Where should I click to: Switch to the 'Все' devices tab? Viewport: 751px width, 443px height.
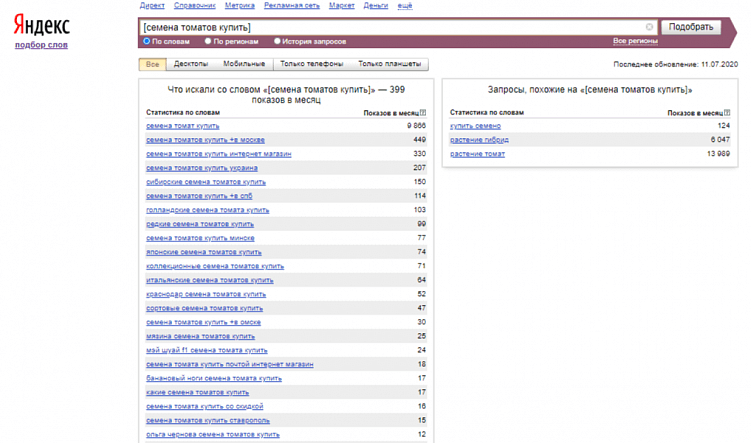click(152, 64)
